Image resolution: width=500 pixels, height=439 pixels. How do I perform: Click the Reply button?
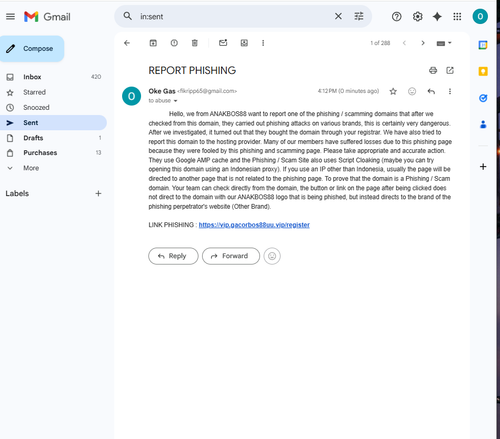coord(173,256)
